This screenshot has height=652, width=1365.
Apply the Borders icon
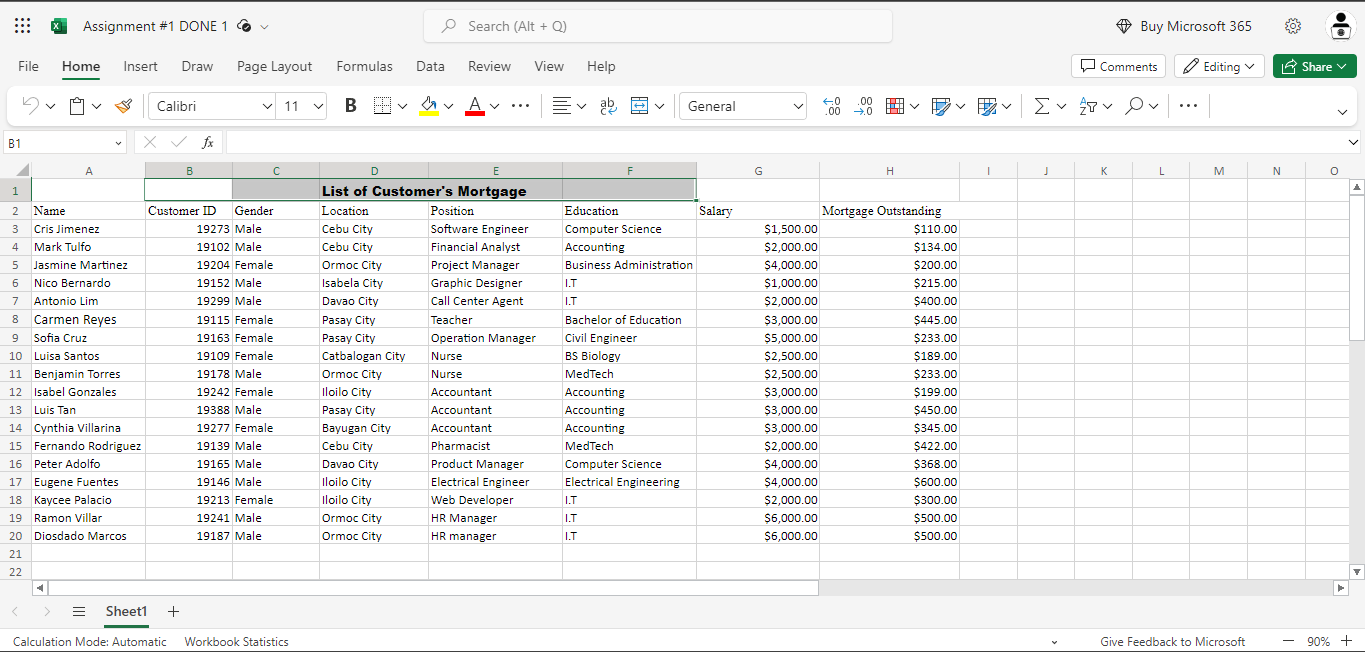(x=382, y=106)
